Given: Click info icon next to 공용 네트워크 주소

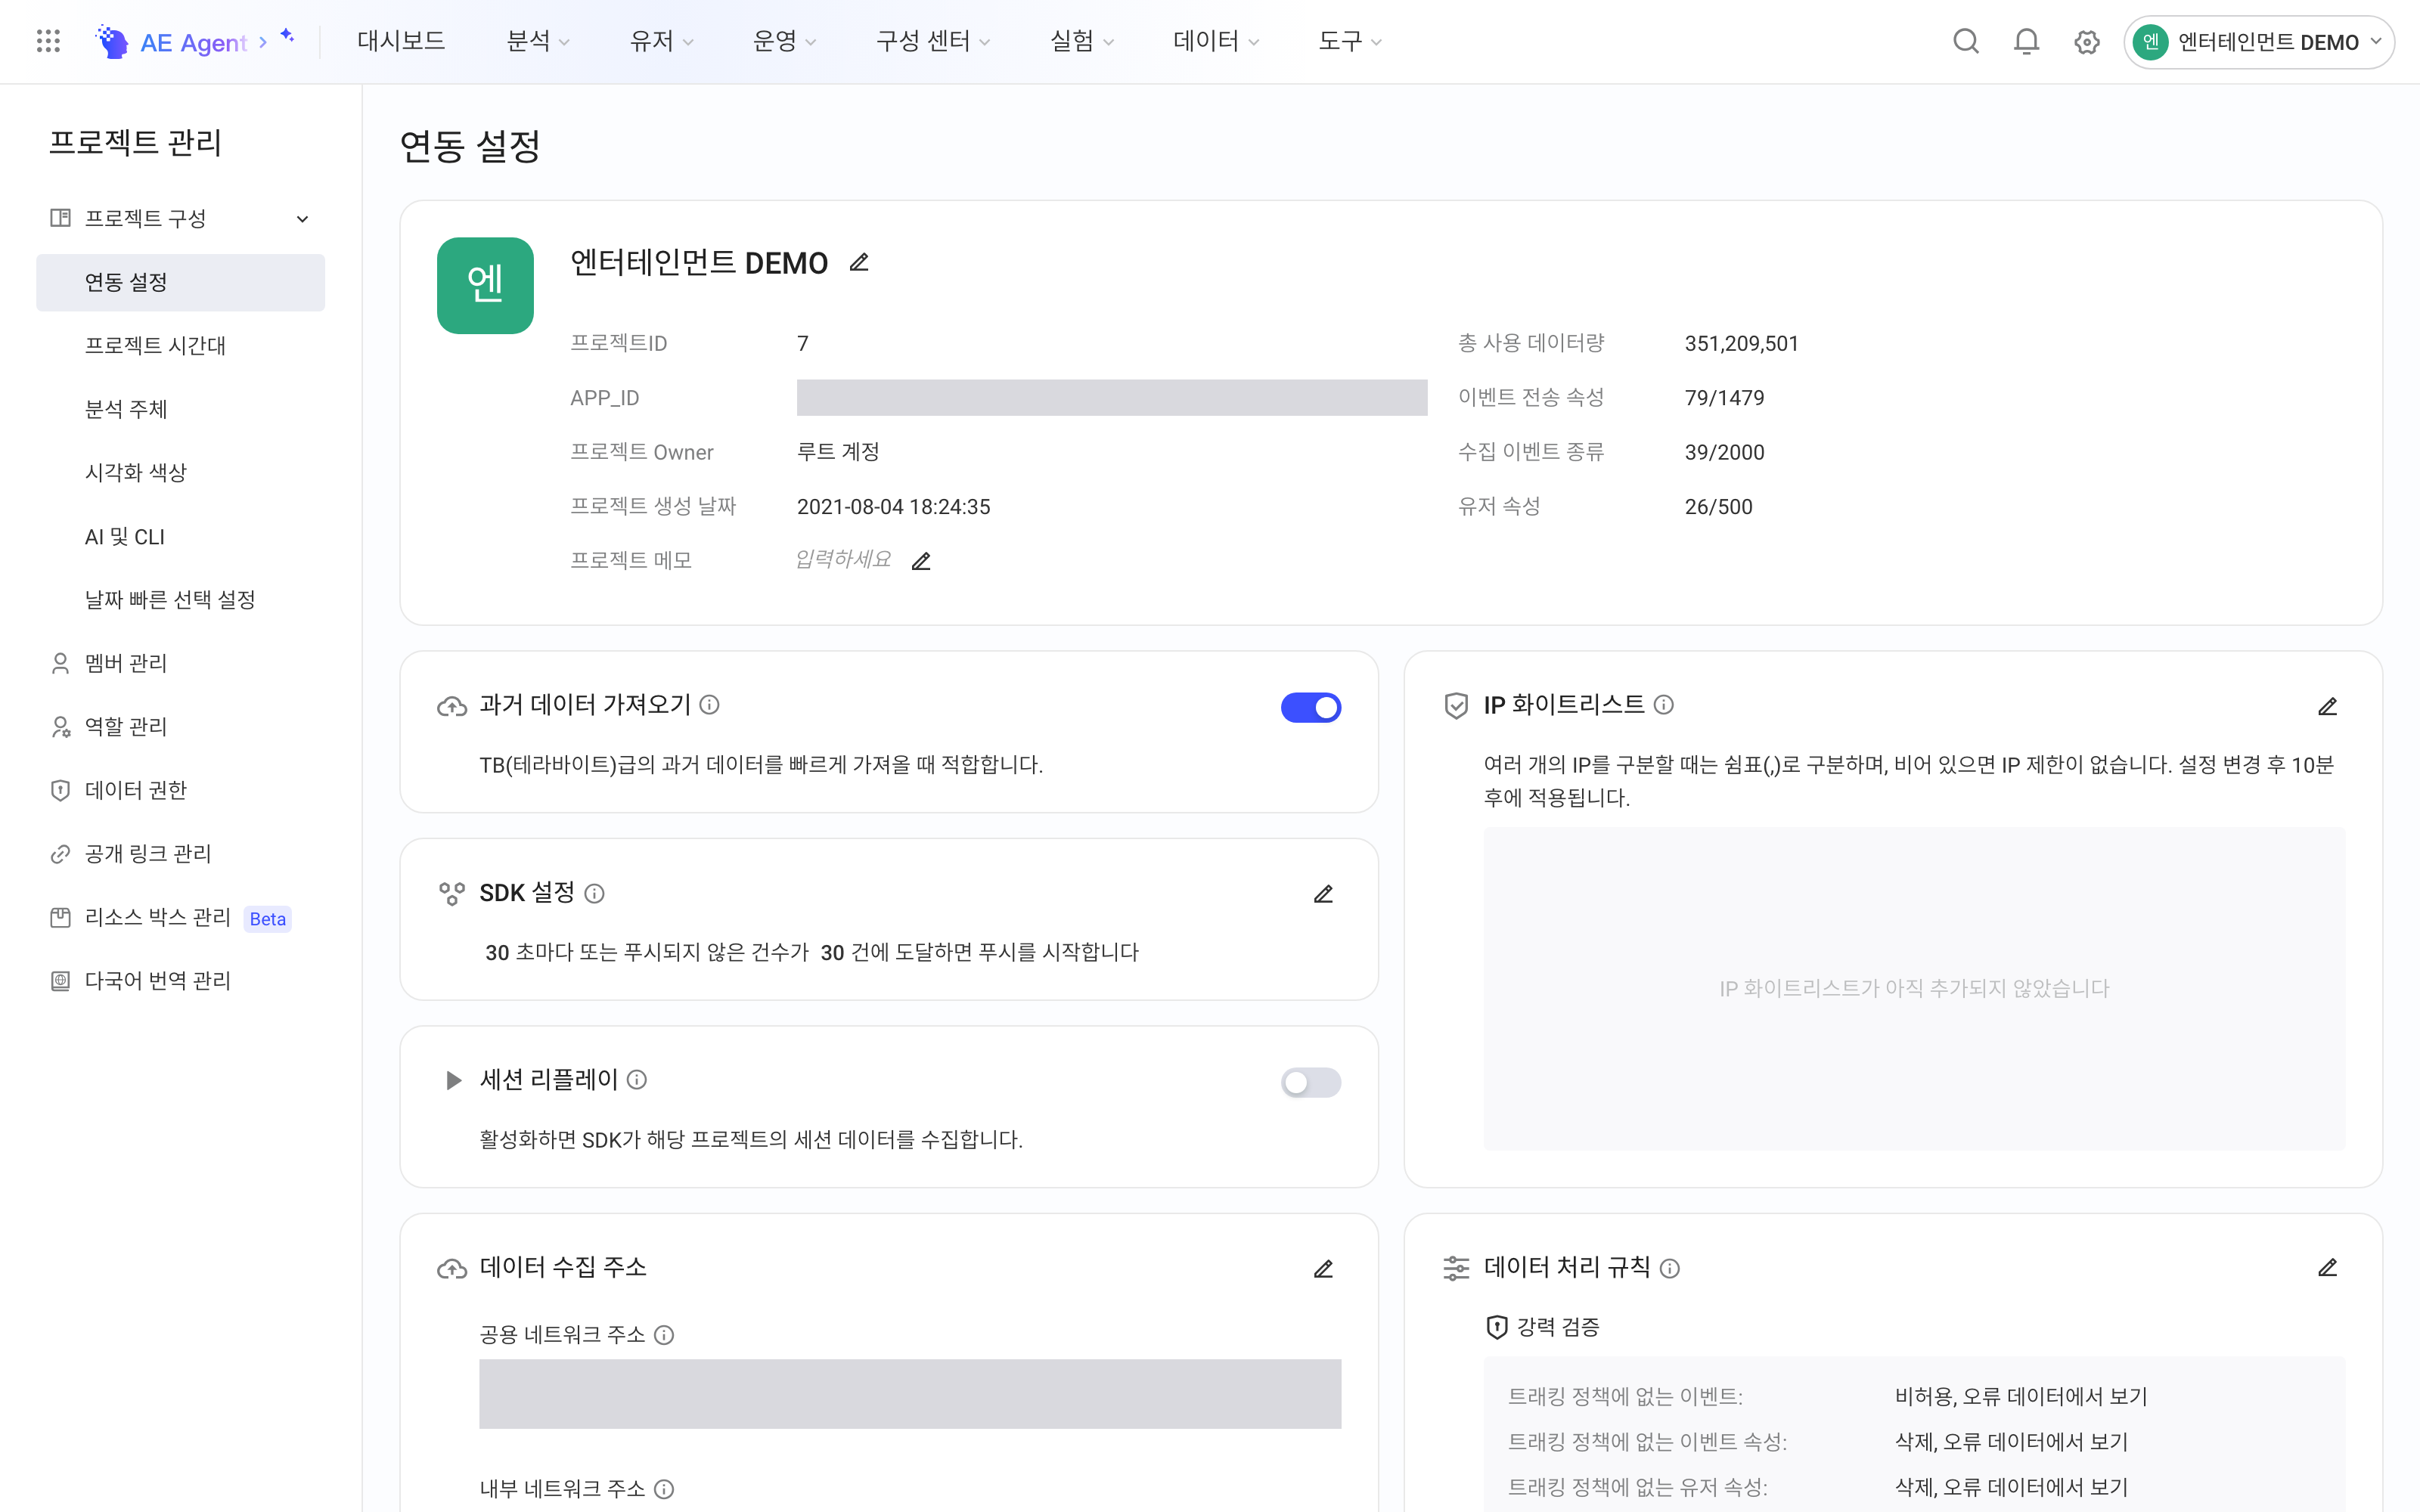Looking at the screenshot, I should pyautogui.click(x=663, y=1335).
